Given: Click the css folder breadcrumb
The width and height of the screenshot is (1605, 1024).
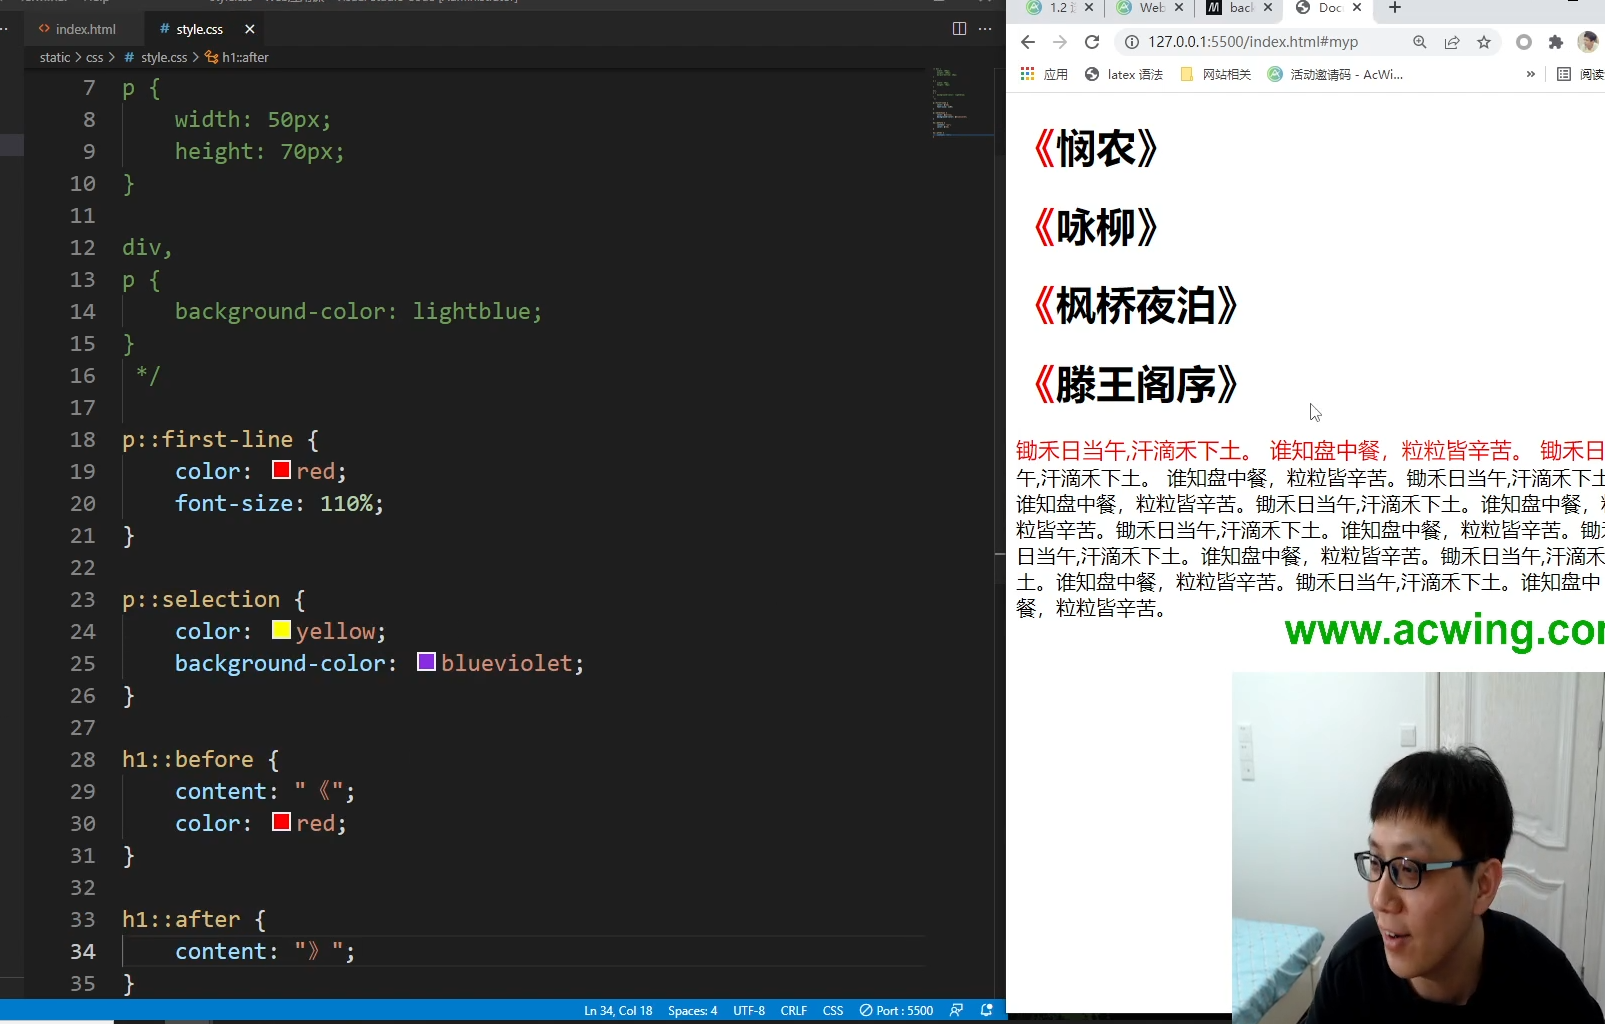Looking at the screenshot, I should coord(95,57).
